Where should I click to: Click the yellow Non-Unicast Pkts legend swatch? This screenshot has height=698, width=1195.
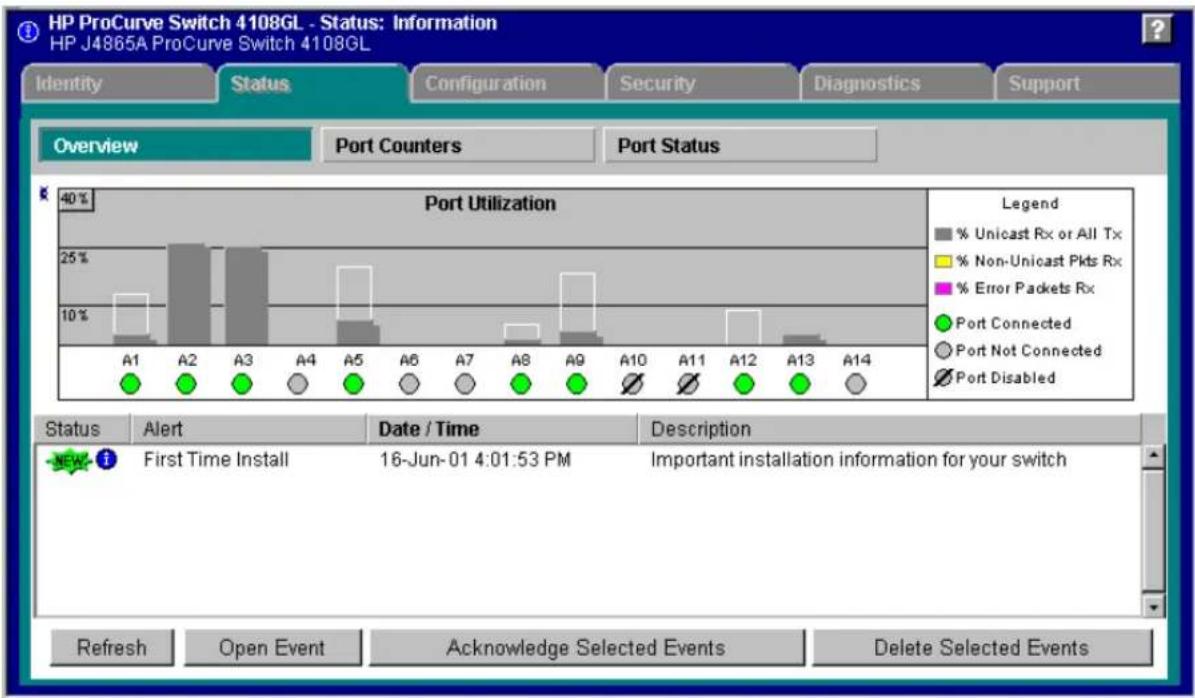tap(944, 261)
